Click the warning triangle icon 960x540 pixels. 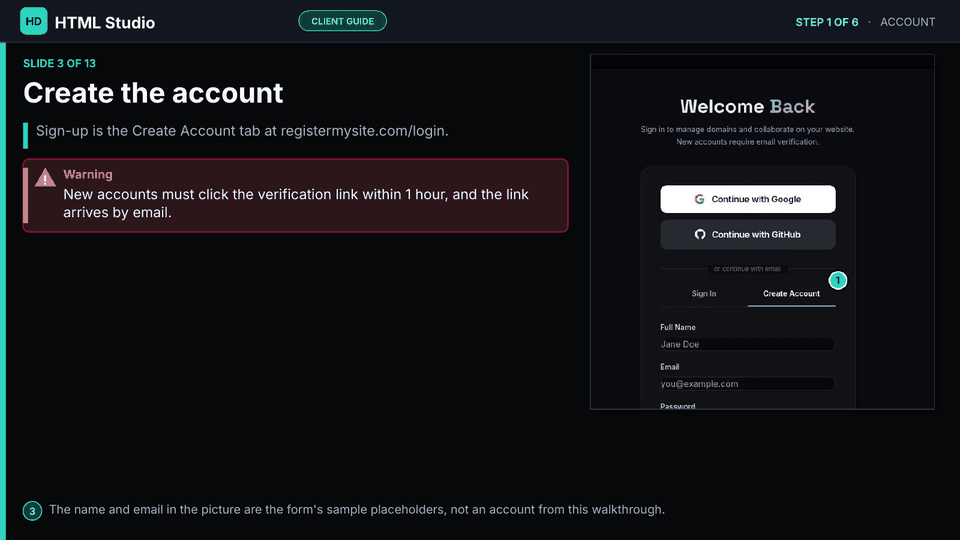(45, 178)
